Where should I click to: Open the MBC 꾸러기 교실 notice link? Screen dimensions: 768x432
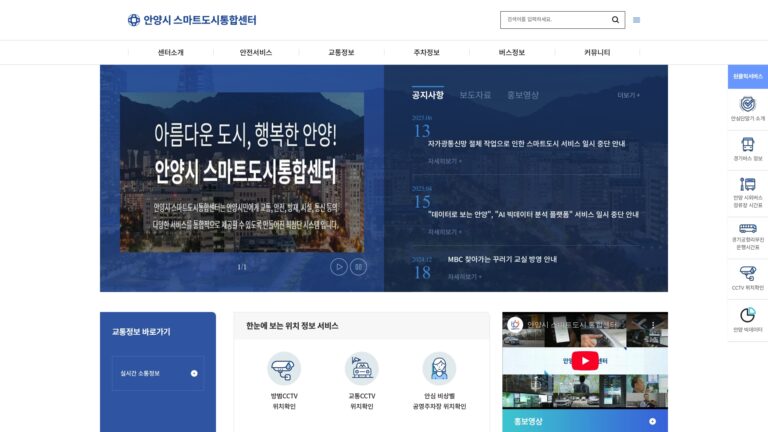point(502,259)
